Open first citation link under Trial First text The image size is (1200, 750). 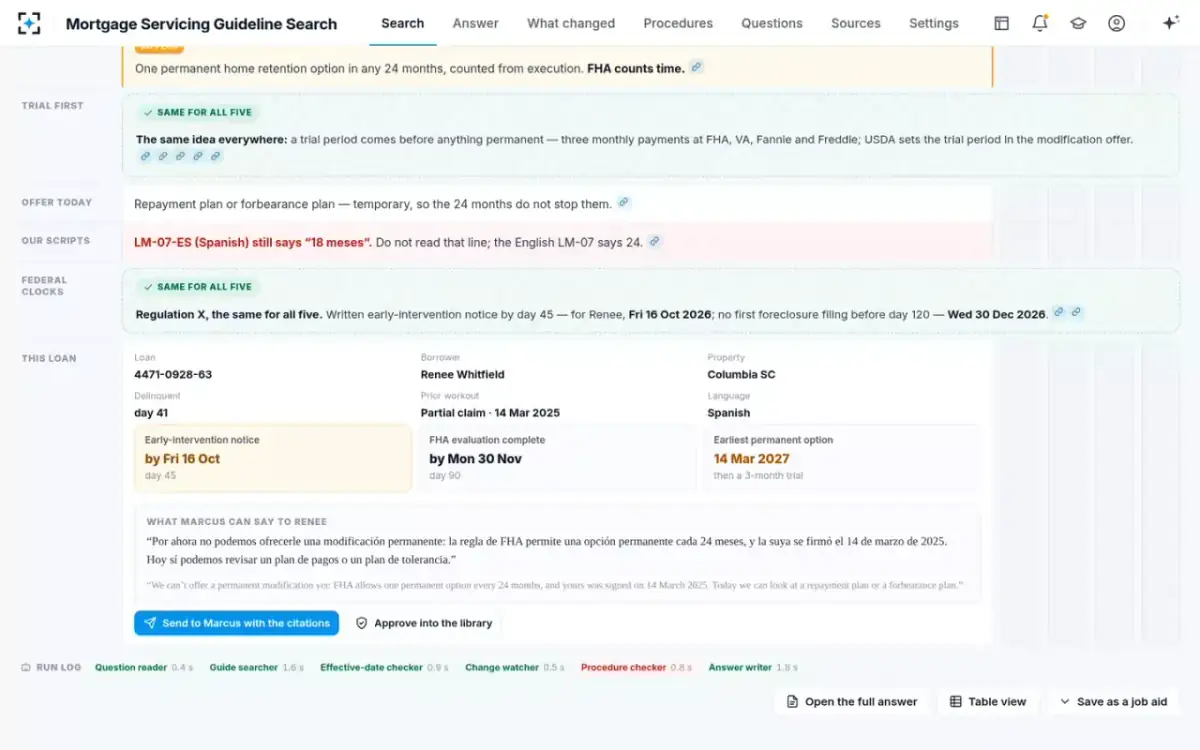[x=145, y=156]
